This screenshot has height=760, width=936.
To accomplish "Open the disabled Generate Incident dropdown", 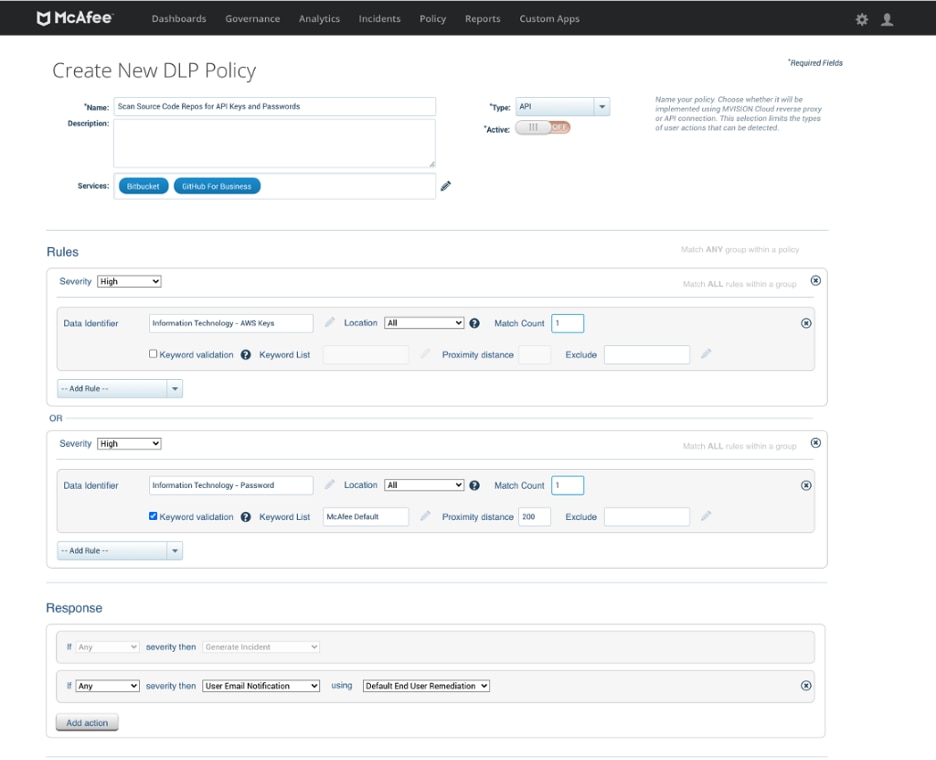I will (261, 647).
